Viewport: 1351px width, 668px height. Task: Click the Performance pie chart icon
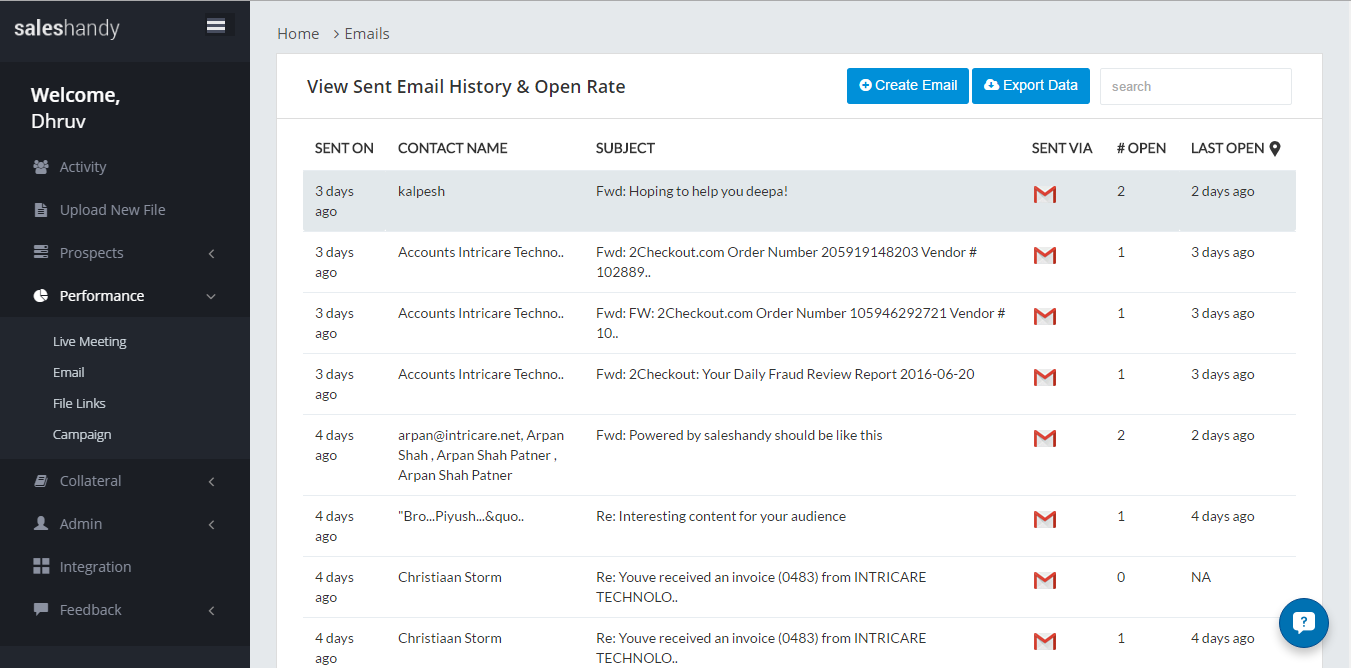41,296
